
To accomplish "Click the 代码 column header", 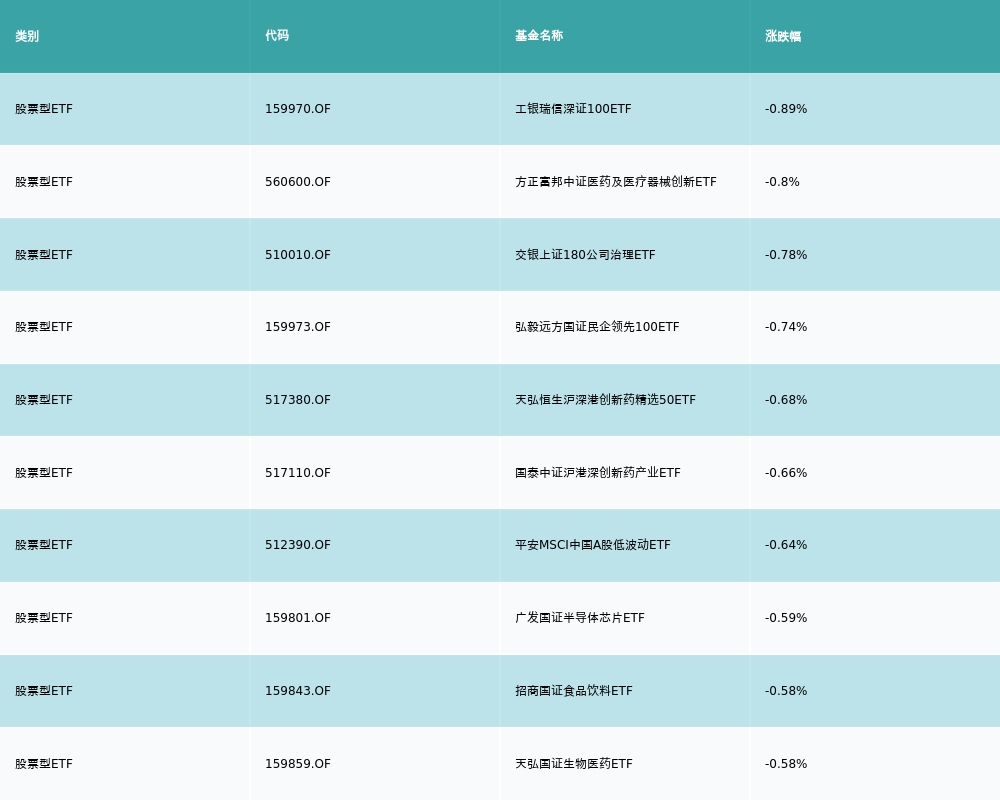I will [x=277, y=36].
